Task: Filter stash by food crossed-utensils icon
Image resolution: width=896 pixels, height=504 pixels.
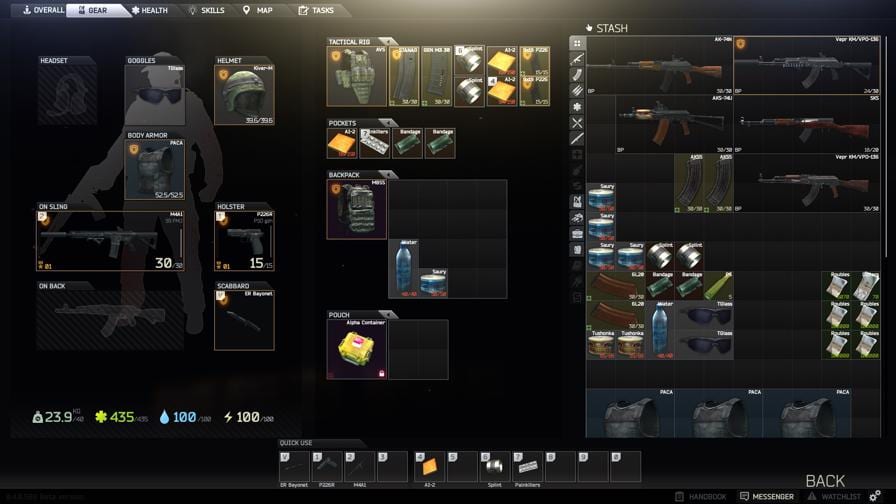Action: pyautogui.click(x=577, y=123)
